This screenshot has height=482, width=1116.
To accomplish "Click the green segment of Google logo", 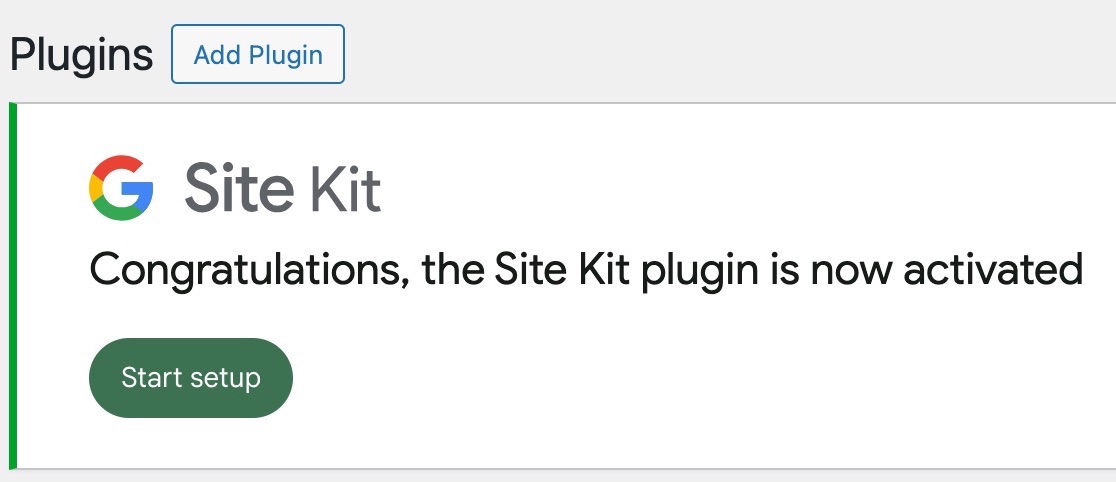I will [118, 213].
